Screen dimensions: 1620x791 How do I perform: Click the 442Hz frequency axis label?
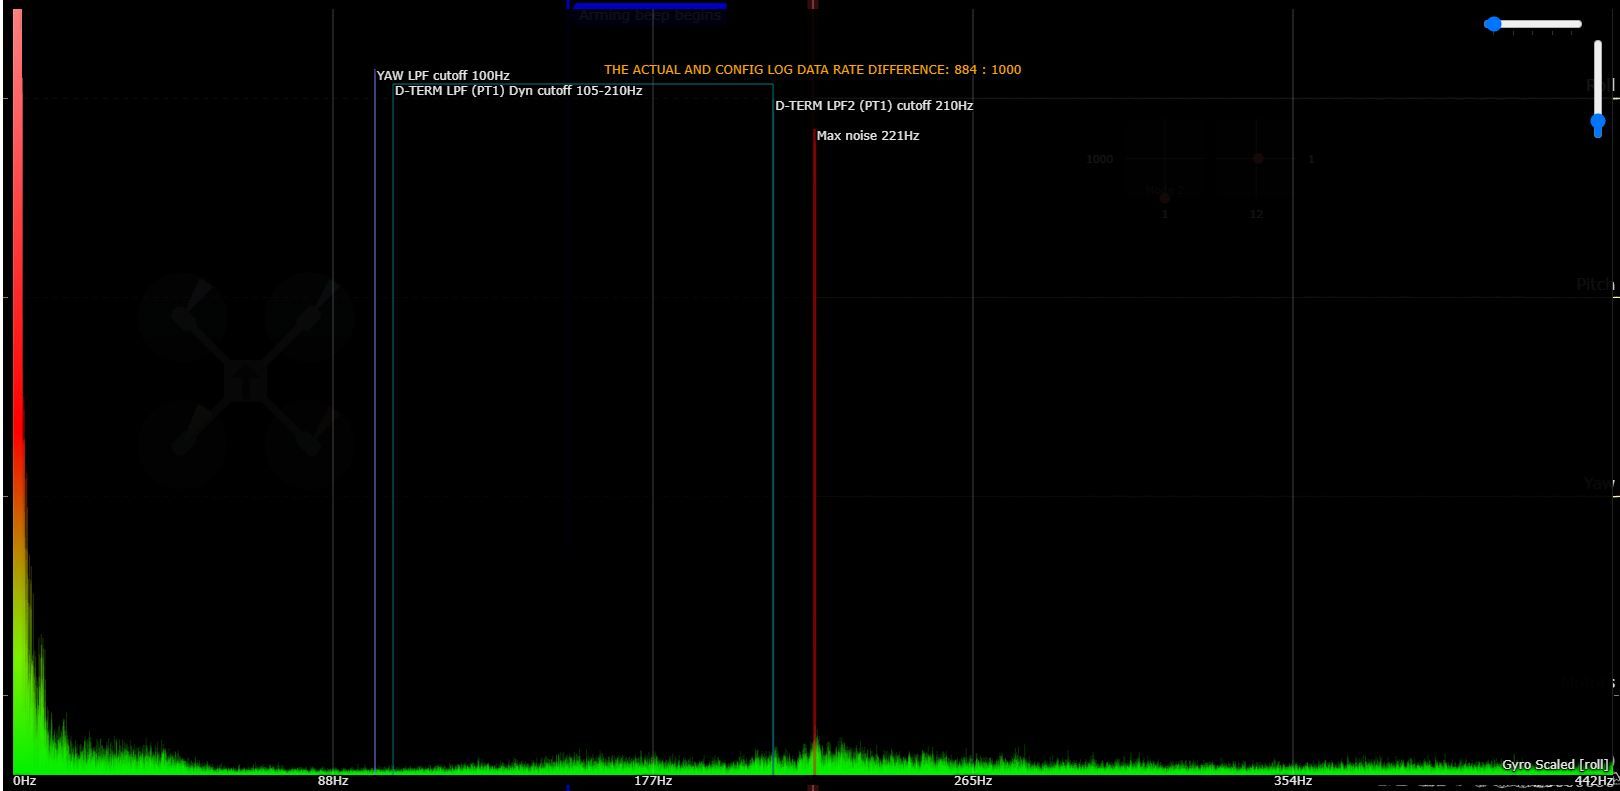[1594, 781]
